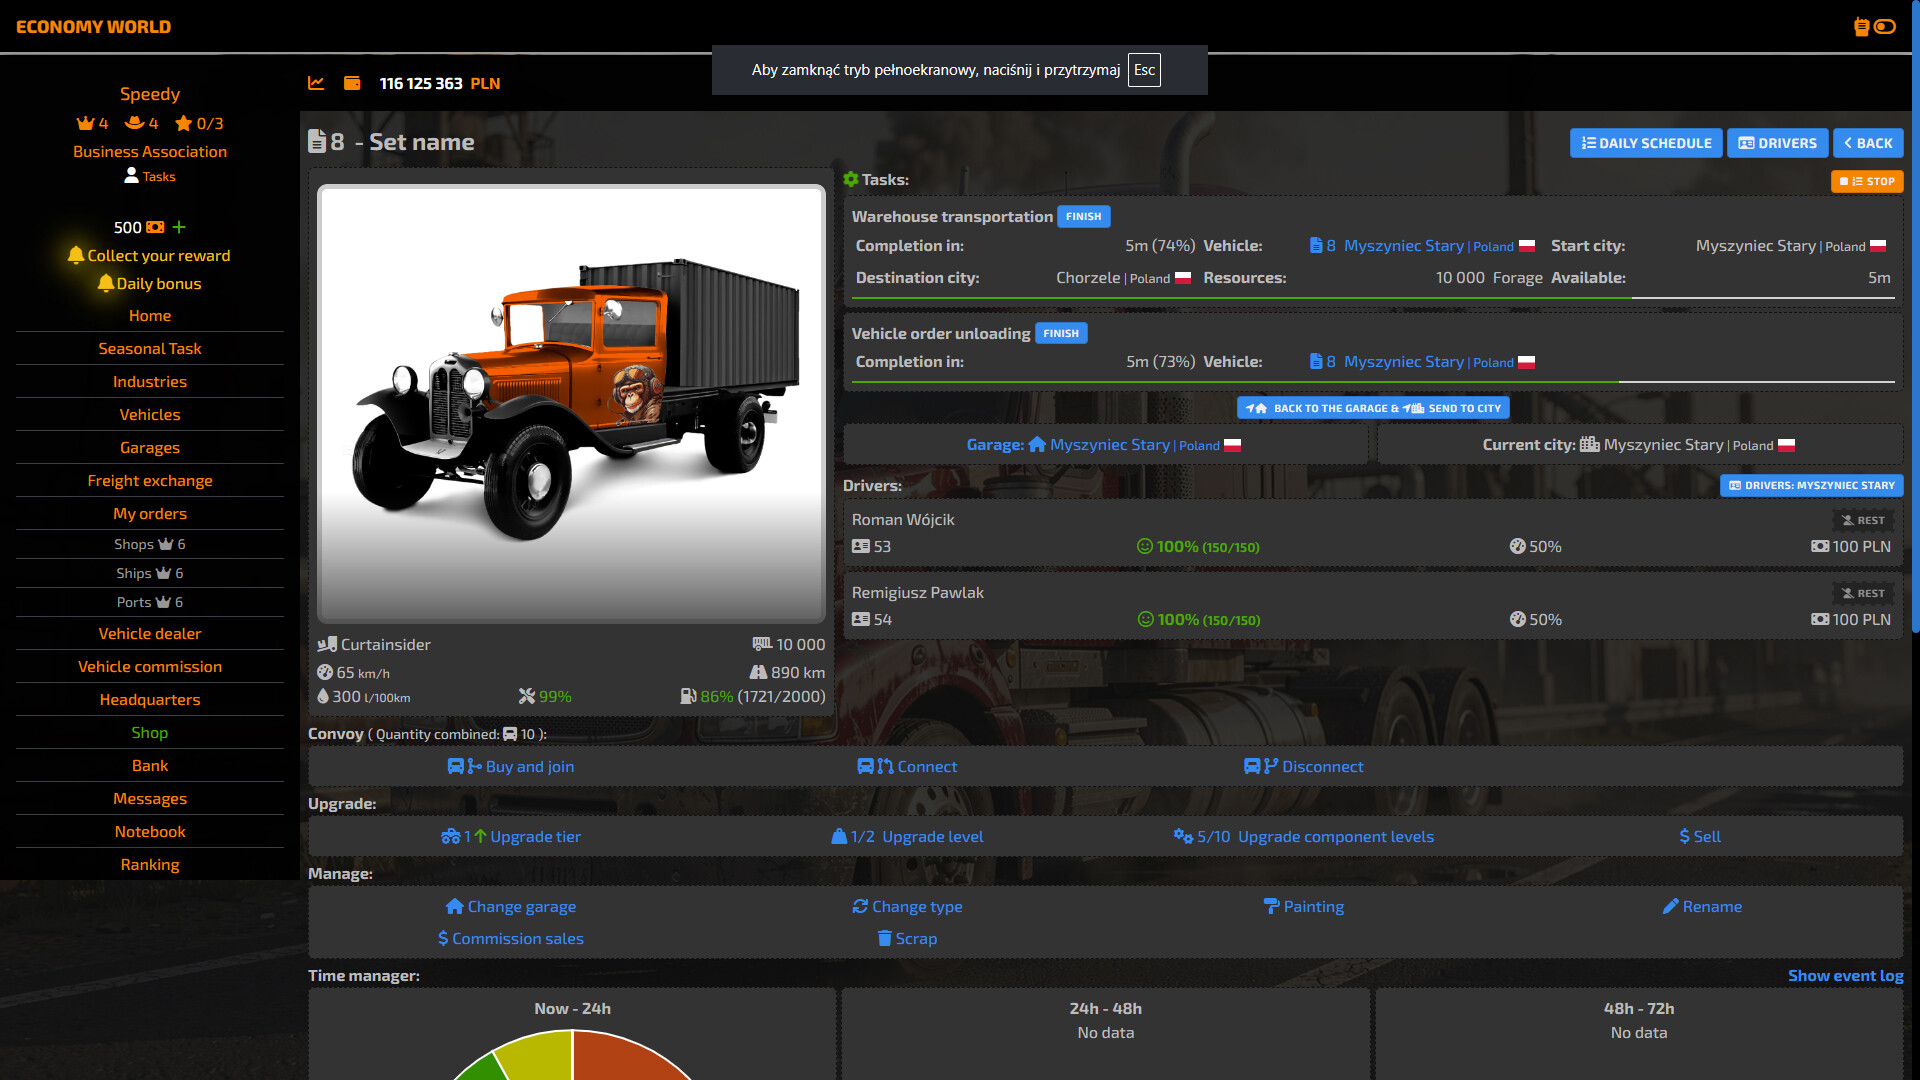The image size is (1920, 1080).
Task: Click Commission sales link
Action: [510, 939]
